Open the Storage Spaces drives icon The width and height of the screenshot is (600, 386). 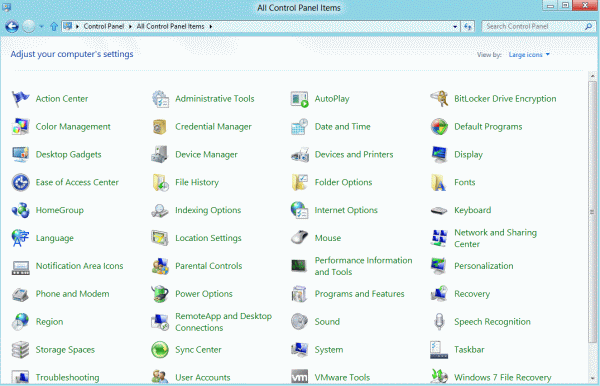click(20, 350)
